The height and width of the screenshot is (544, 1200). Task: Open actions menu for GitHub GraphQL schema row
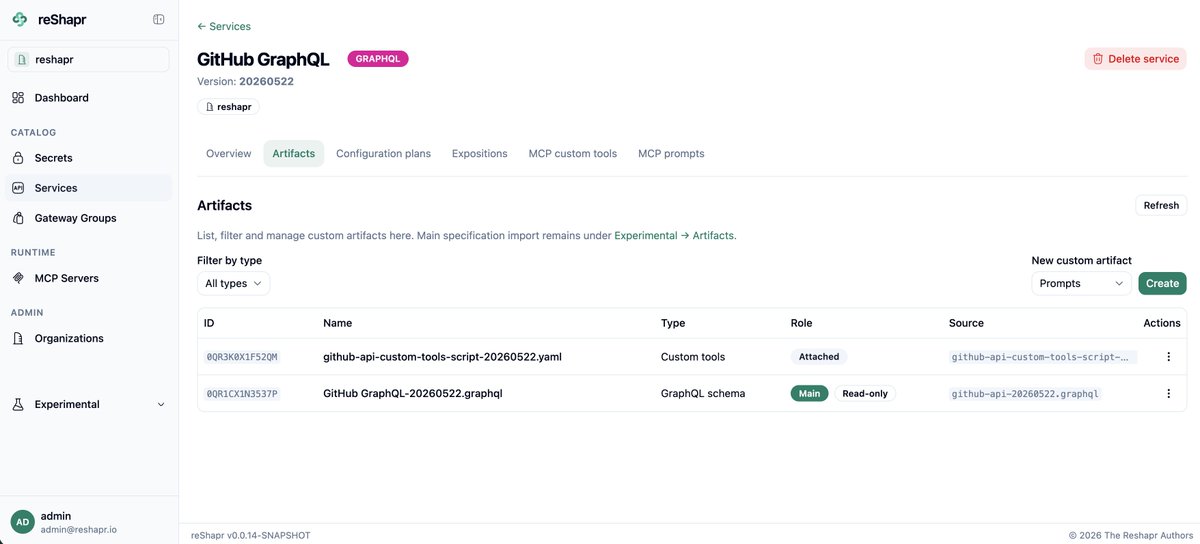tap(1168, 394)
